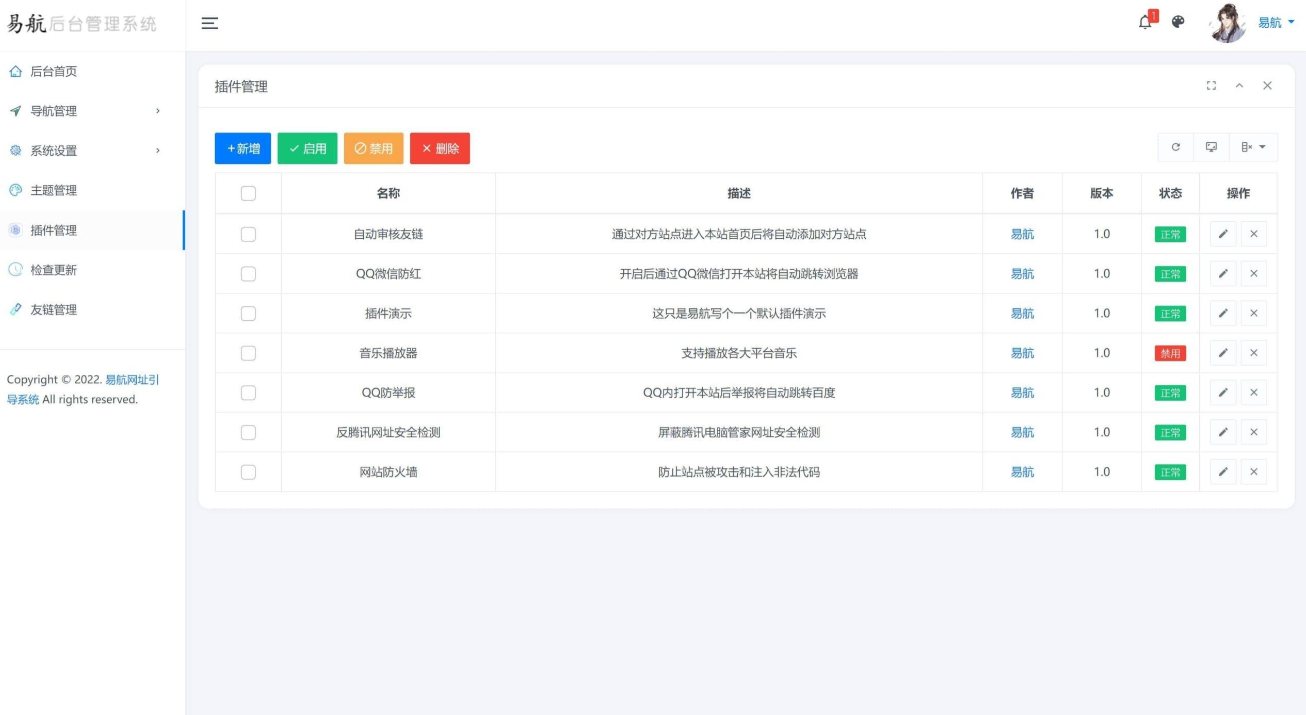Delete the QQ微信防红 plugin
This screenshot has height=715, width=1306.
1254,274
